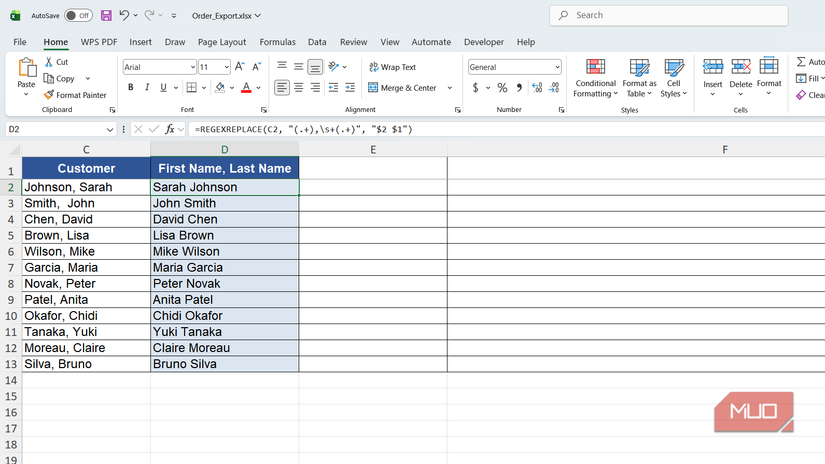
Task: Open Order_Export.xlsx file name dropdown
Action: [226, 15]
